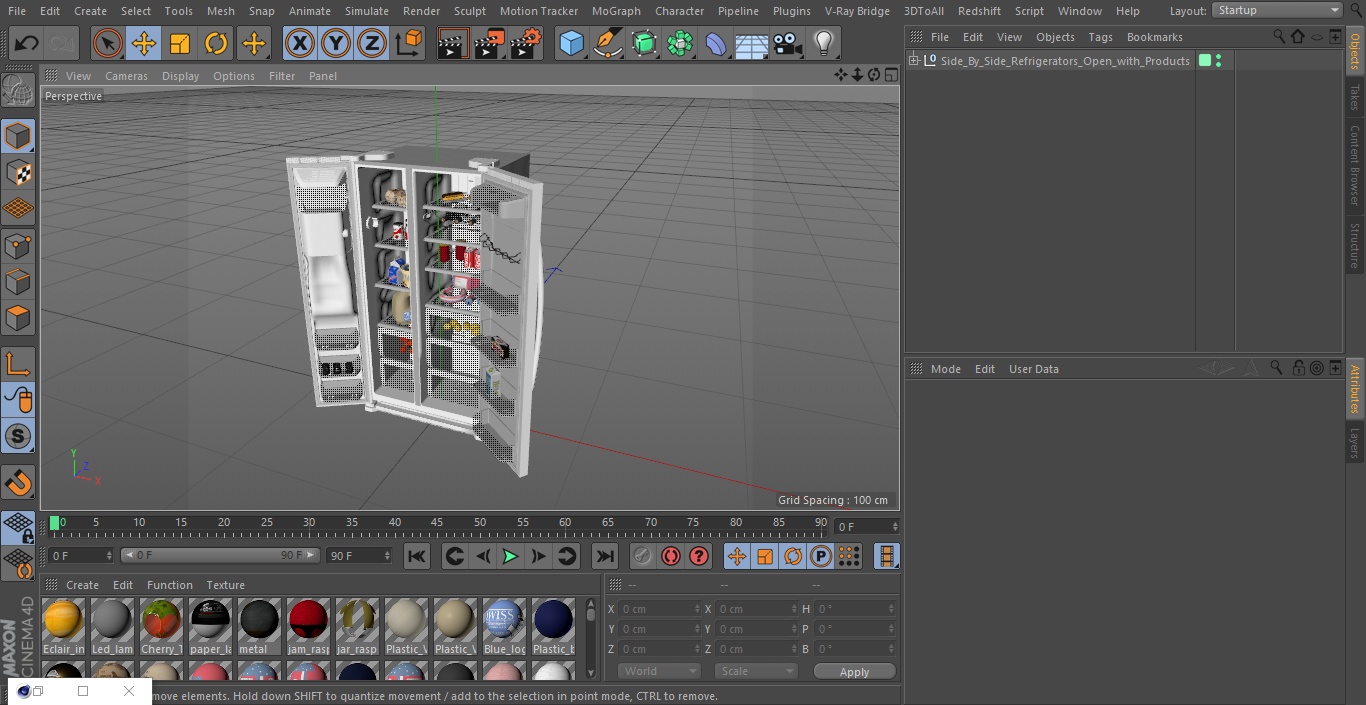The width and height of the screenshot is (1366, 705).
Task: Go to the end of the animation
Action: pyautogui.click(x=605, y=556)
